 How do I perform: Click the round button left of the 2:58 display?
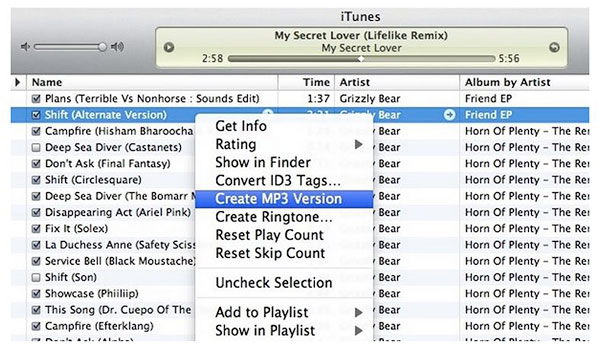coord(169,47)
